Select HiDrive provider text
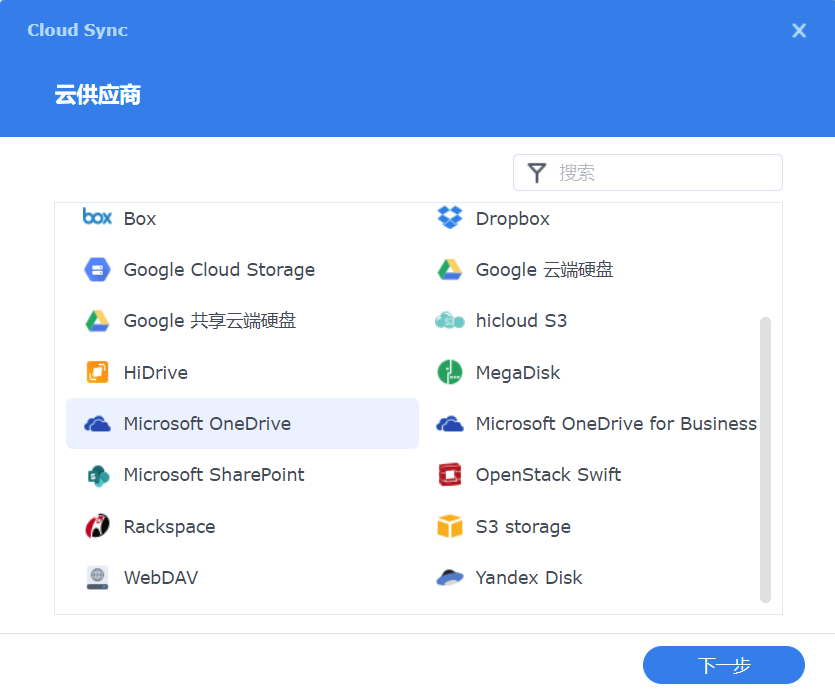Viewport: 835px width, 694px height. click(155, 373)
